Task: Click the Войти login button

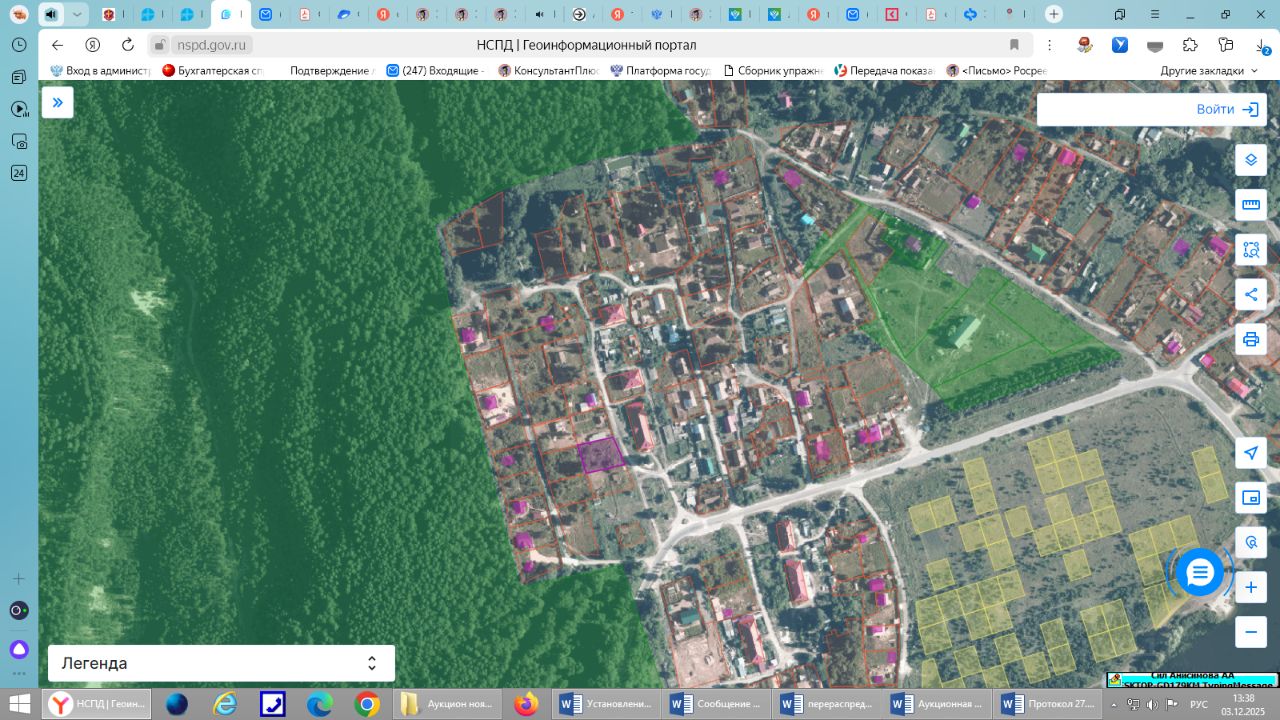Action: pos(1227,109)
